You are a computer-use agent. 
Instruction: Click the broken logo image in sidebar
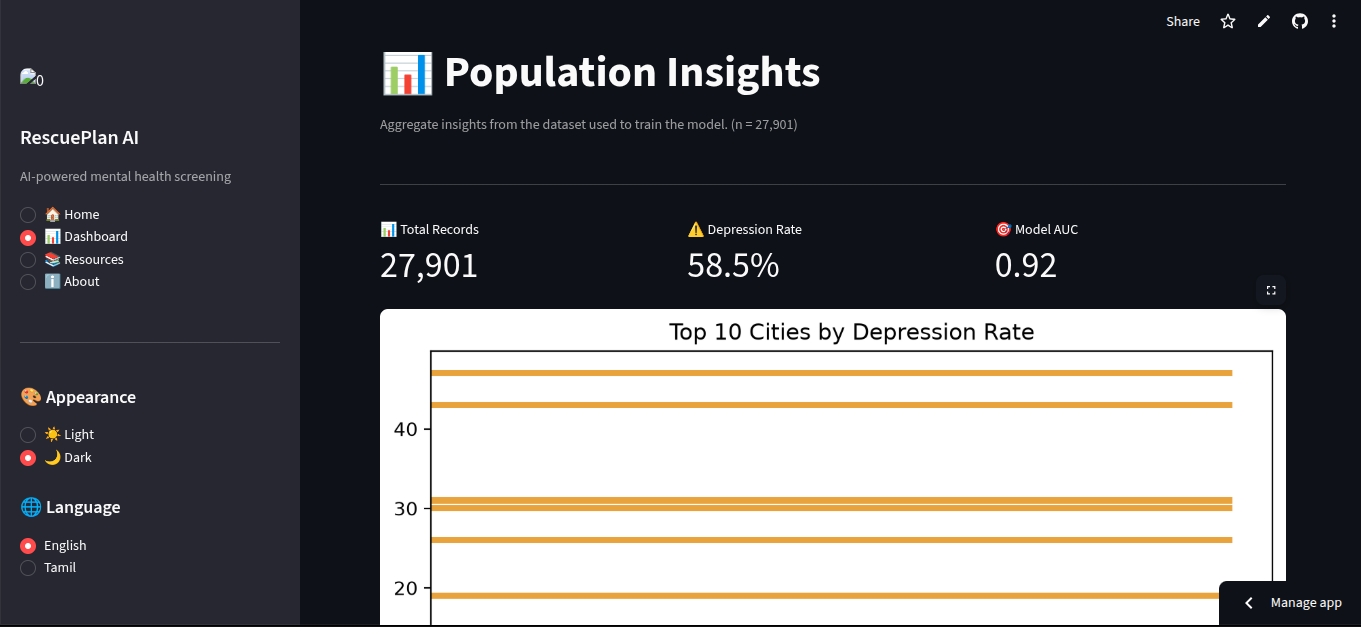32,79
